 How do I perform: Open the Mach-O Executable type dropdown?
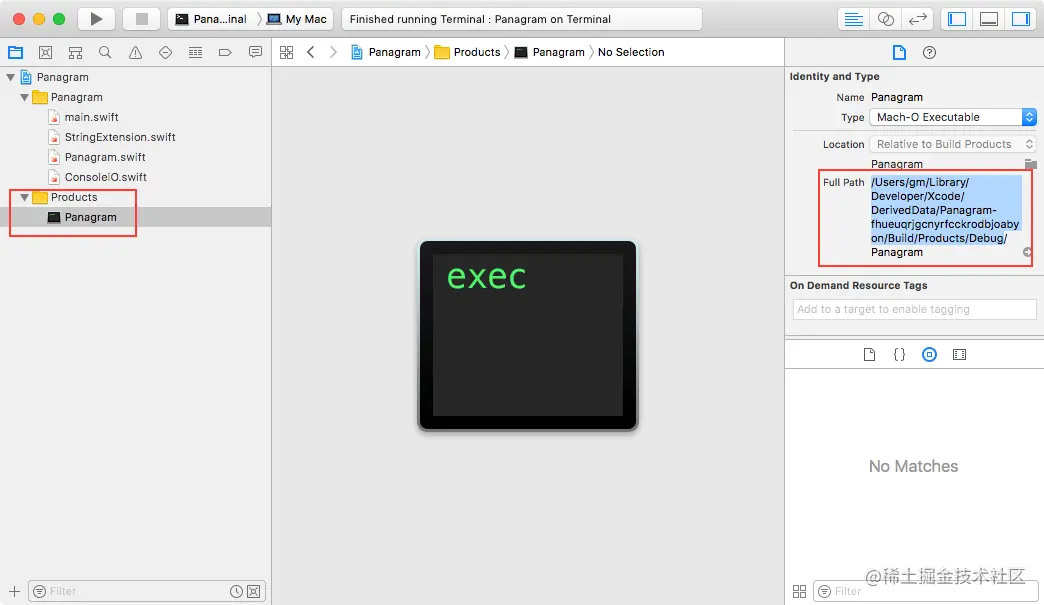point(953,117)
